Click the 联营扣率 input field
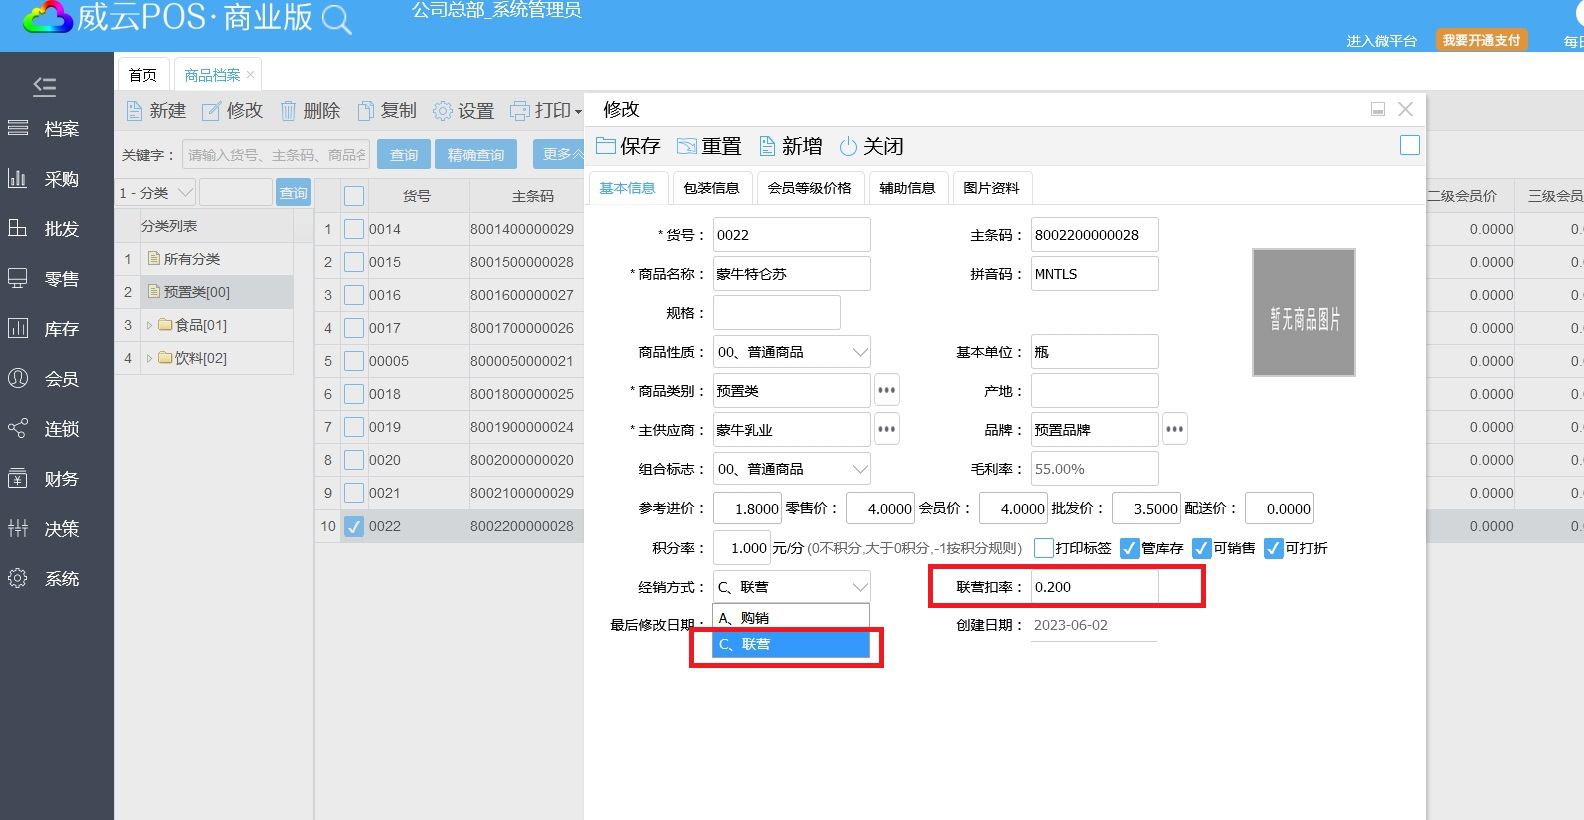Viewport: 1584px width, 820px height. (x=1094, y=587)
